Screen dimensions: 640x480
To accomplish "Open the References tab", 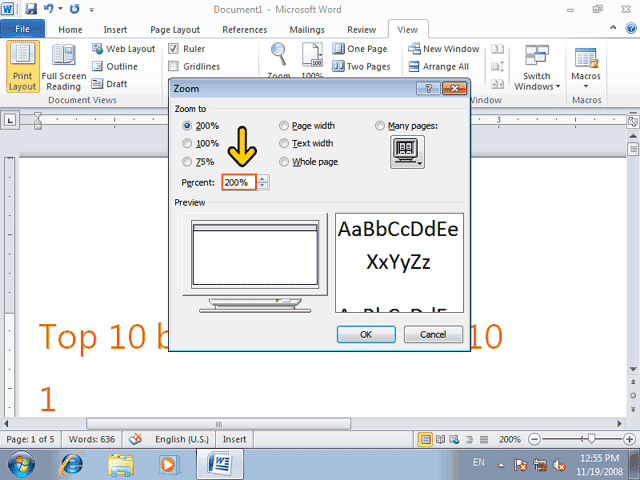I will point(244,30).
